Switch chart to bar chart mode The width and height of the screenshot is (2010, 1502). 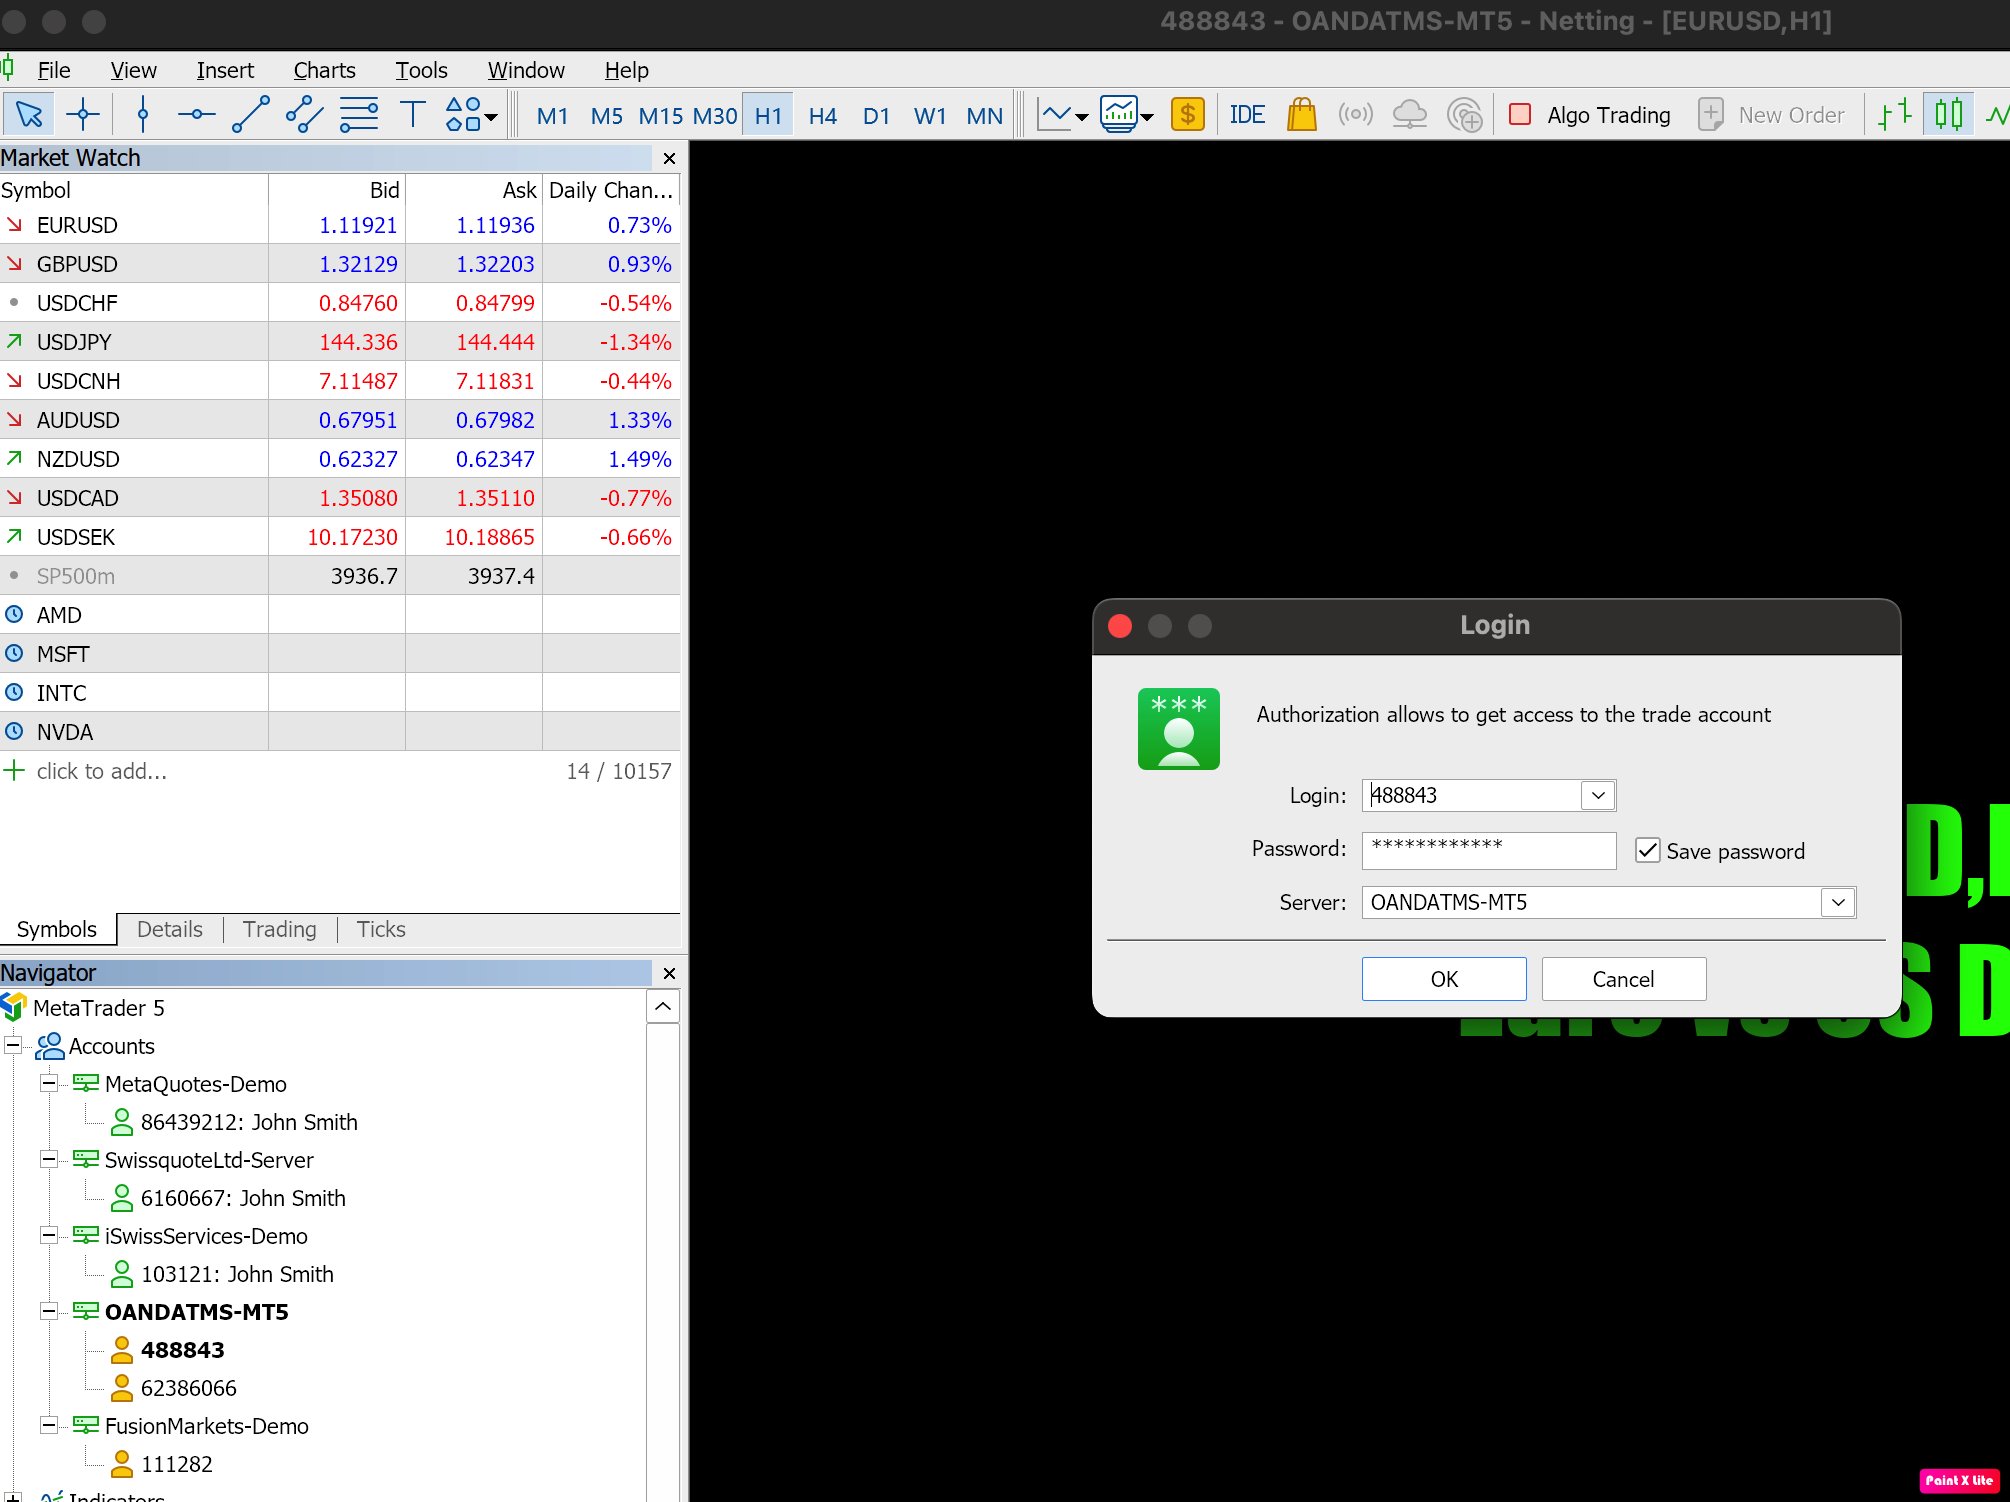(1894, 115)
